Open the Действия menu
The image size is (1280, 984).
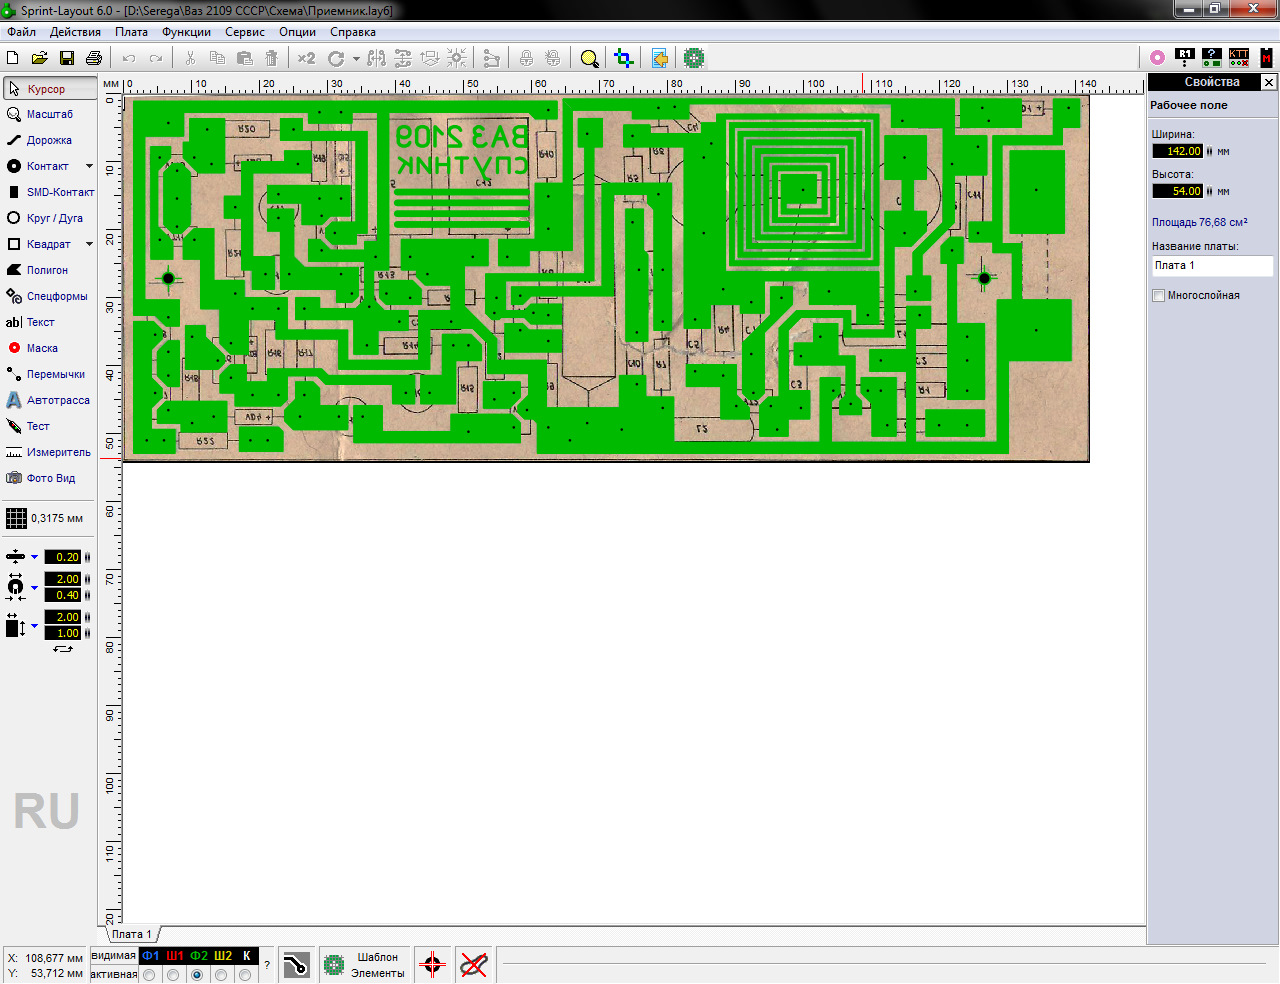[x=75, y=32]
